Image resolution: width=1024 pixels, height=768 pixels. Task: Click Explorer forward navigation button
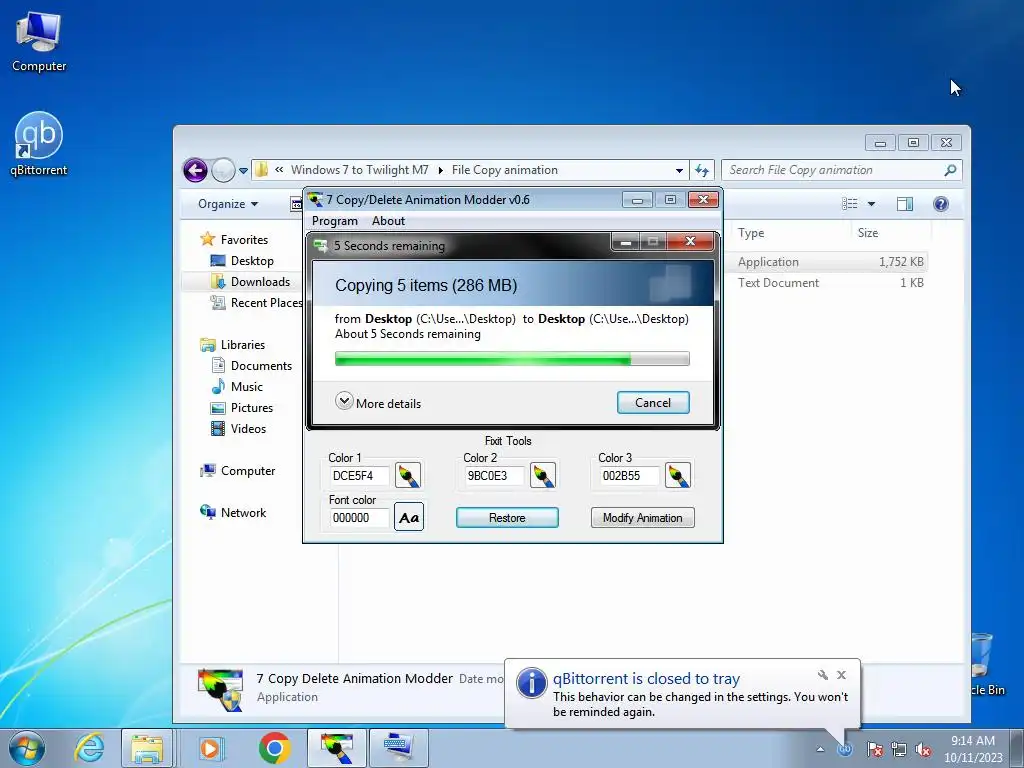pos(223,170)
